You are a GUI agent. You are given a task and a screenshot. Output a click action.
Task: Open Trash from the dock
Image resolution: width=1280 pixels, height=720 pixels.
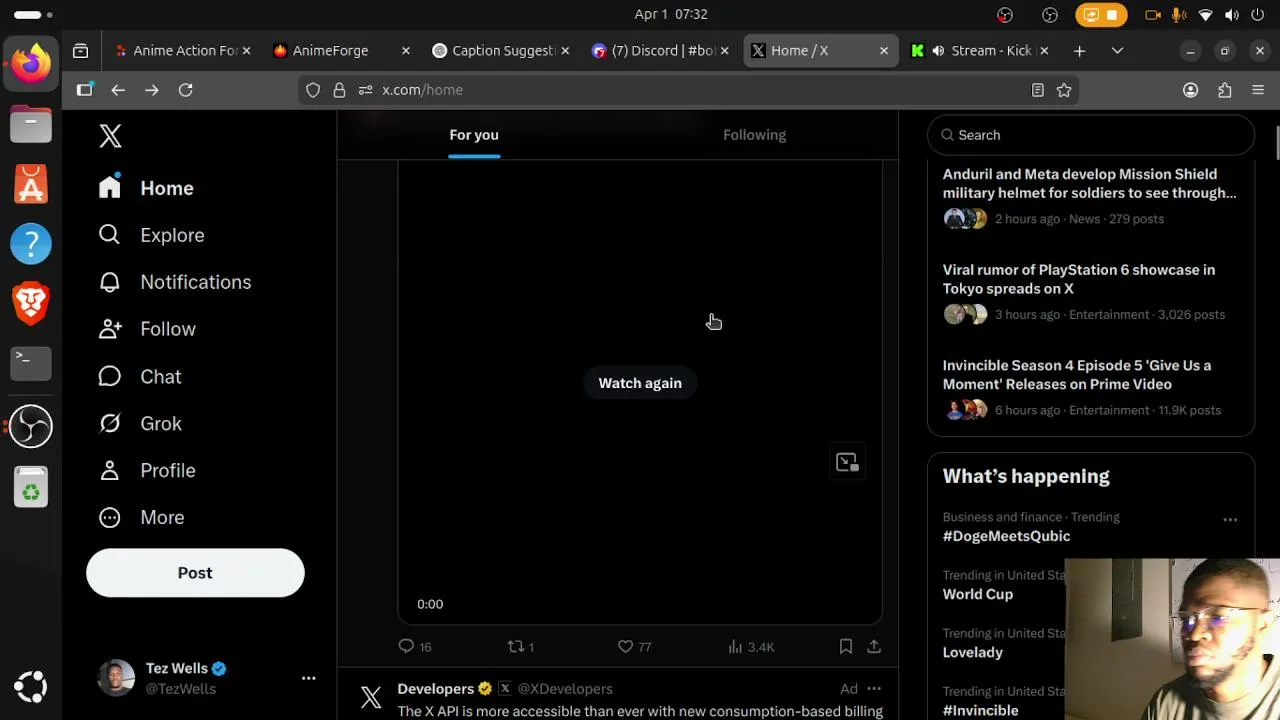[31, 488]
